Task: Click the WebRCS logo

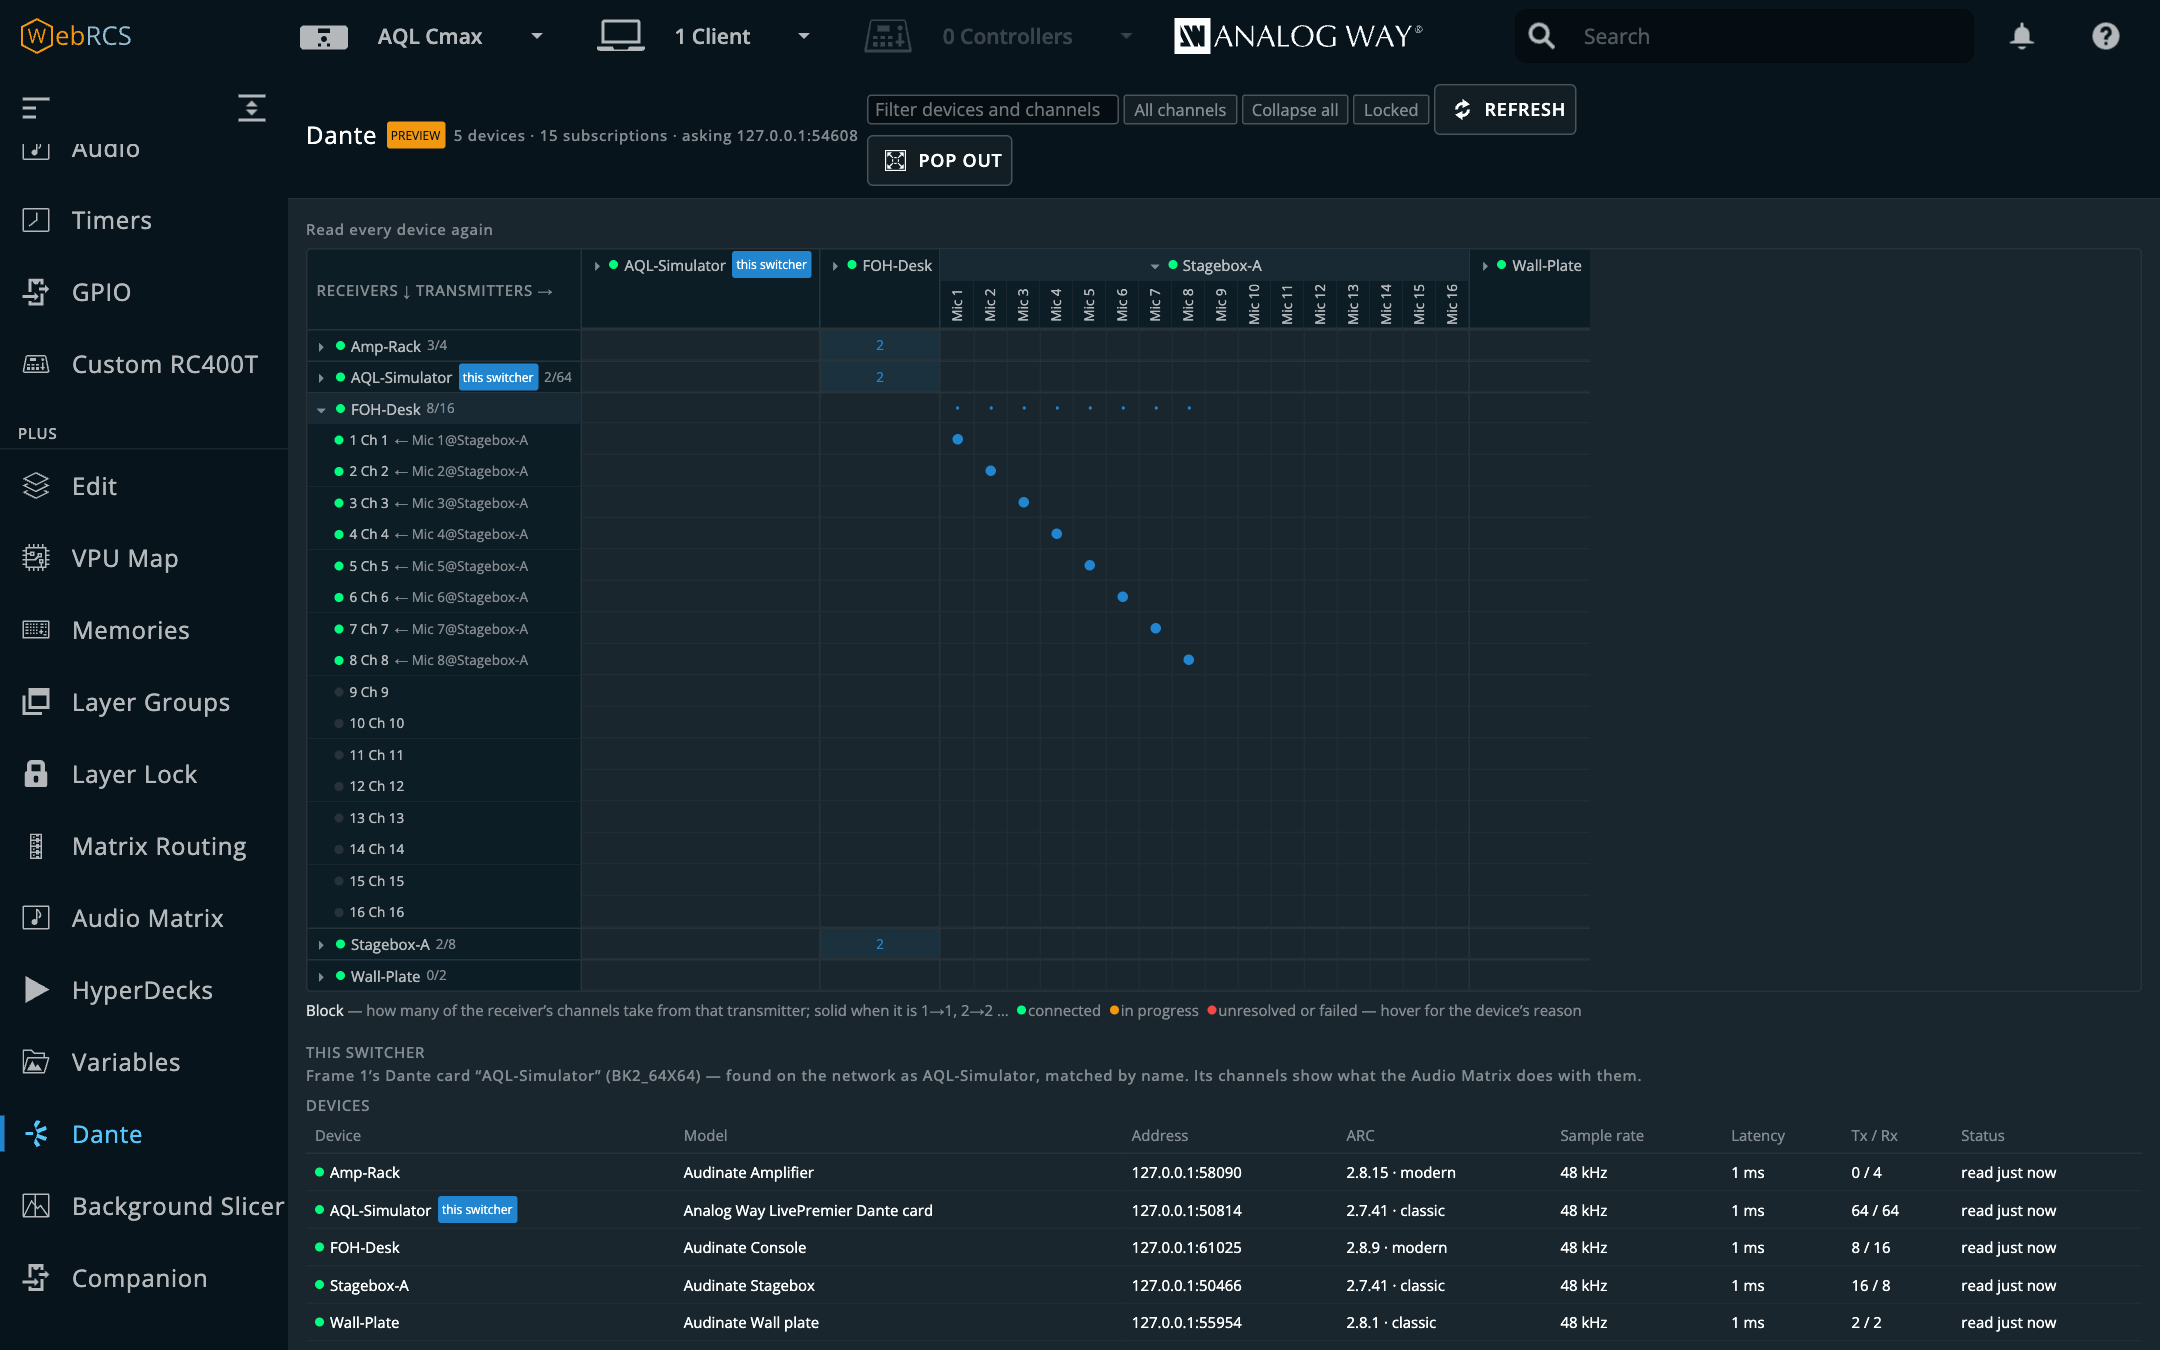Action: (76, 36)
